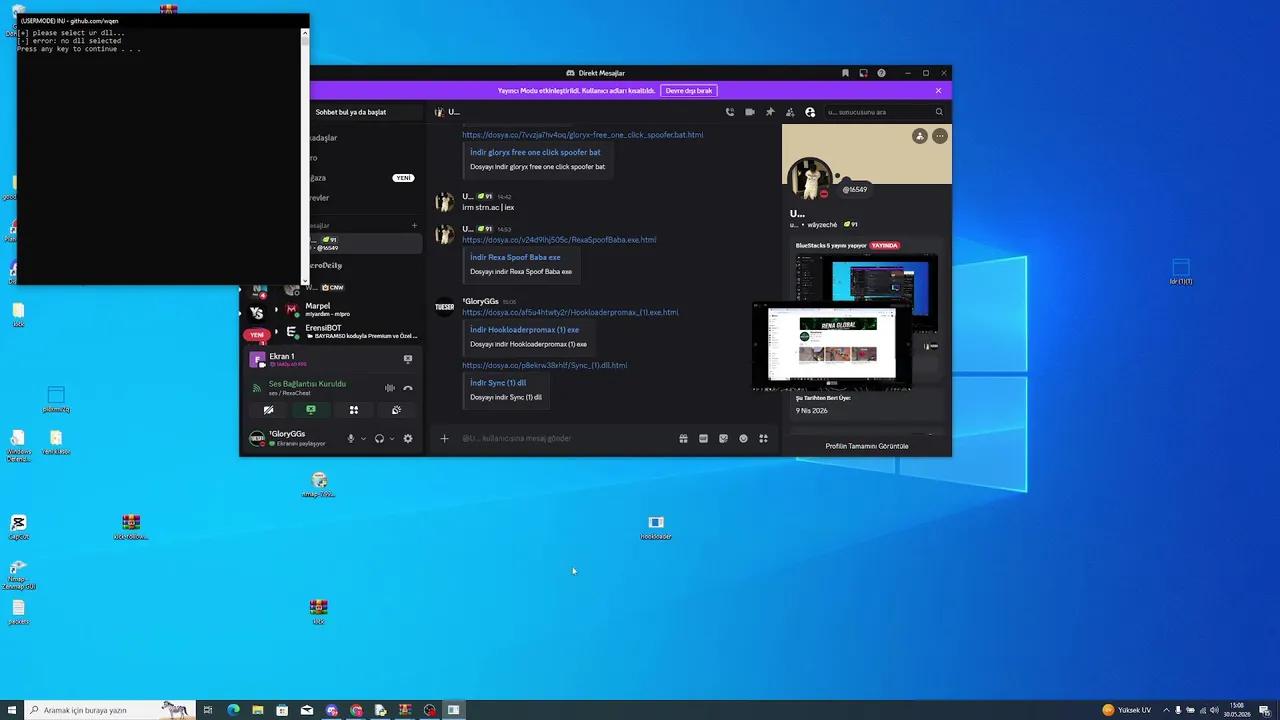Click 'İndir gloryx free one click spoofer bat' title
This screenshot has width=1280, height=720.
tap(535, 152)
